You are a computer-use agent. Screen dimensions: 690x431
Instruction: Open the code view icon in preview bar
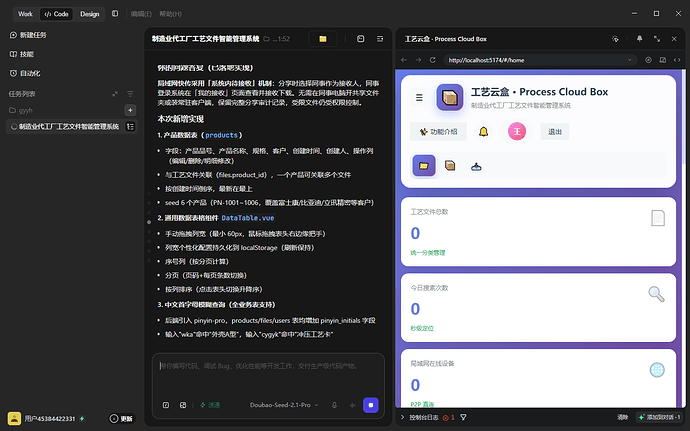tap(677, 60)
